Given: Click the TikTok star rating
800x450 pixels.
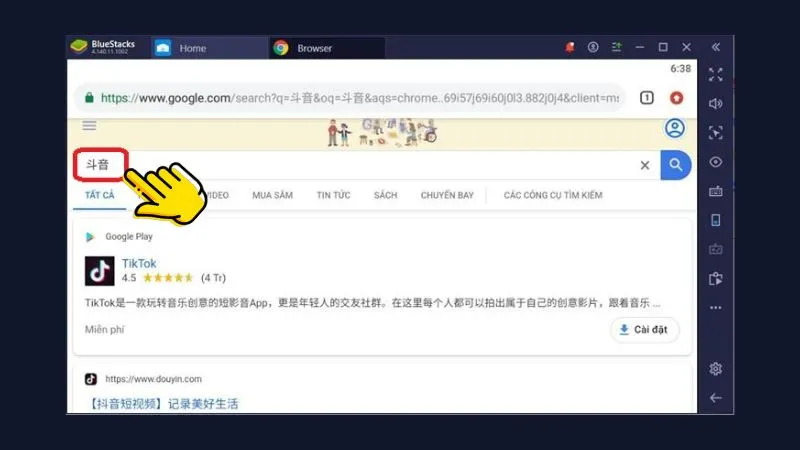Looking at the screenshot, I should click(x=168, y=278).
